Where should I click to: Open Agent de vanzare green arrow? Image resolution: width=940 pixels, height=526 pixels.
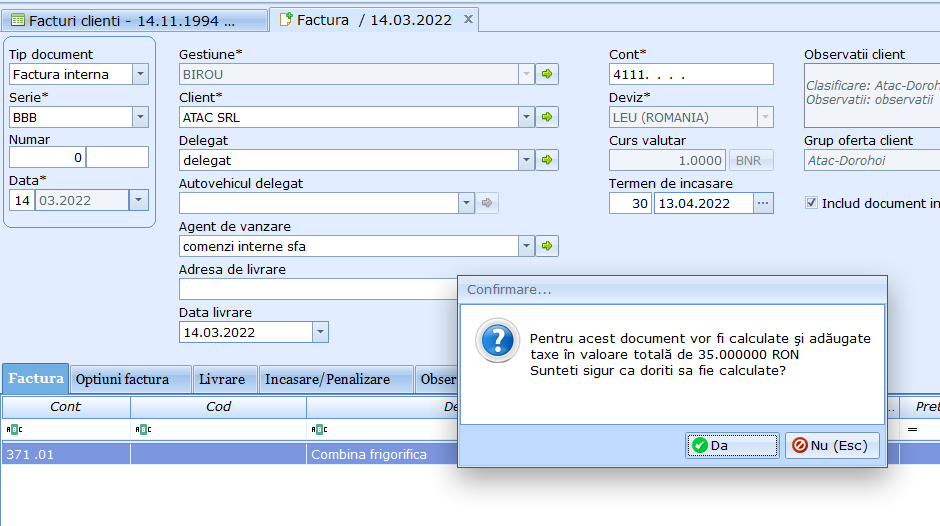547,246
